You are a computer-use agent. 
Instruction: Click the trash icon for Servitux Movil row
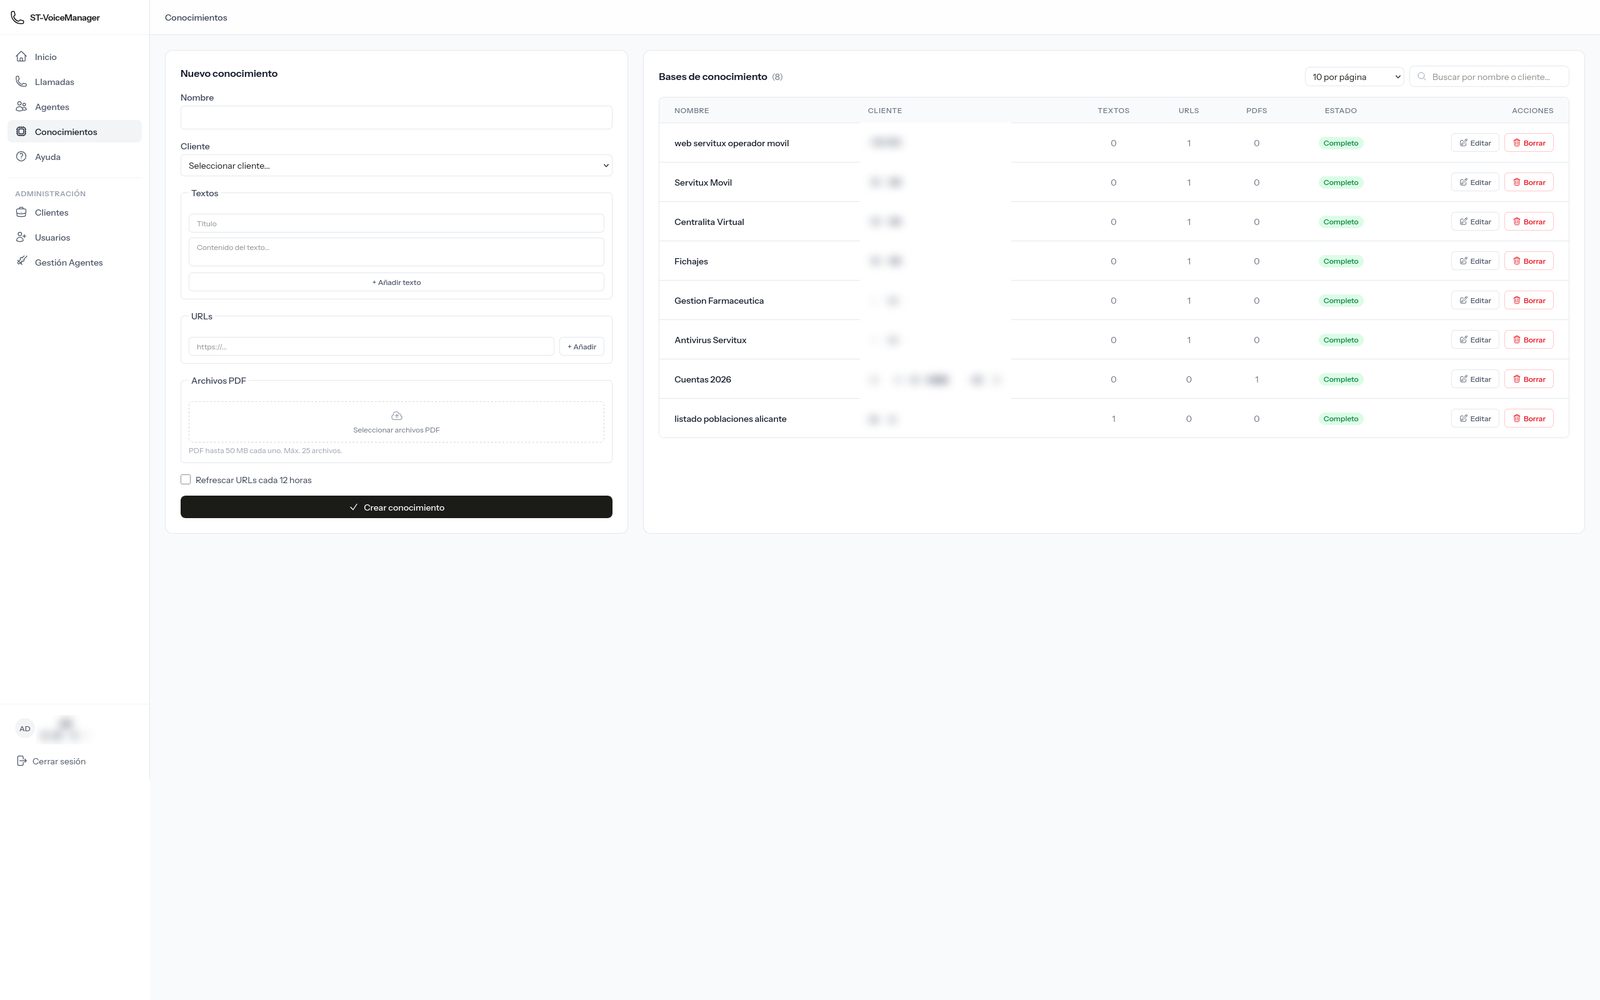tap(1517, 182)
